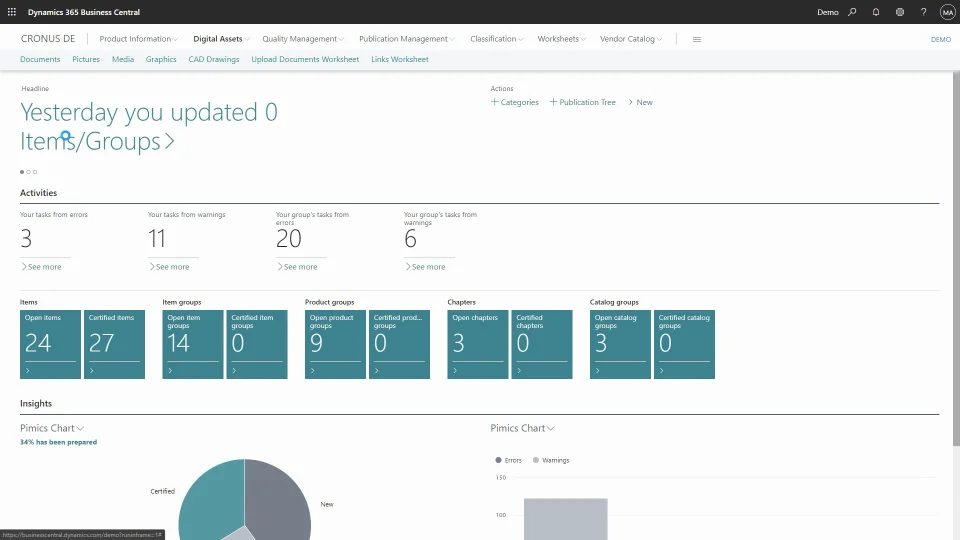Open the CAD Drawings tab
The width and height of the screenshot is (960, 540).
[214, 59]
